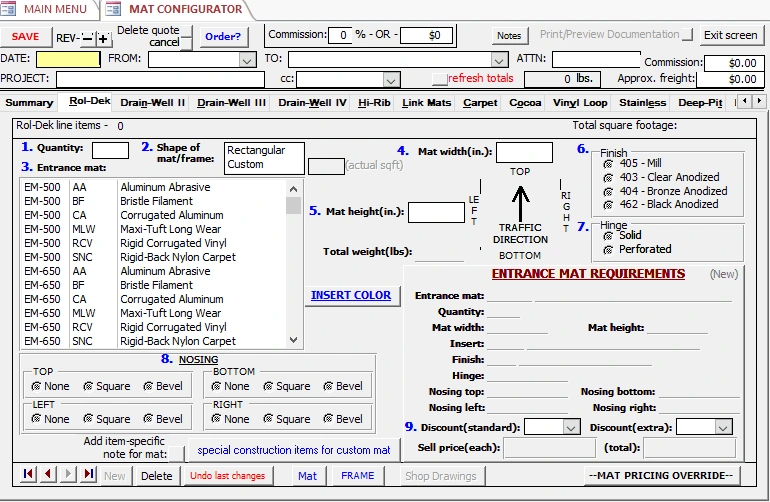Image resolution: width=770 pixels, height=502 pixels.
Task: Set LEFT nosing to None
Action: tap(36, 419)
